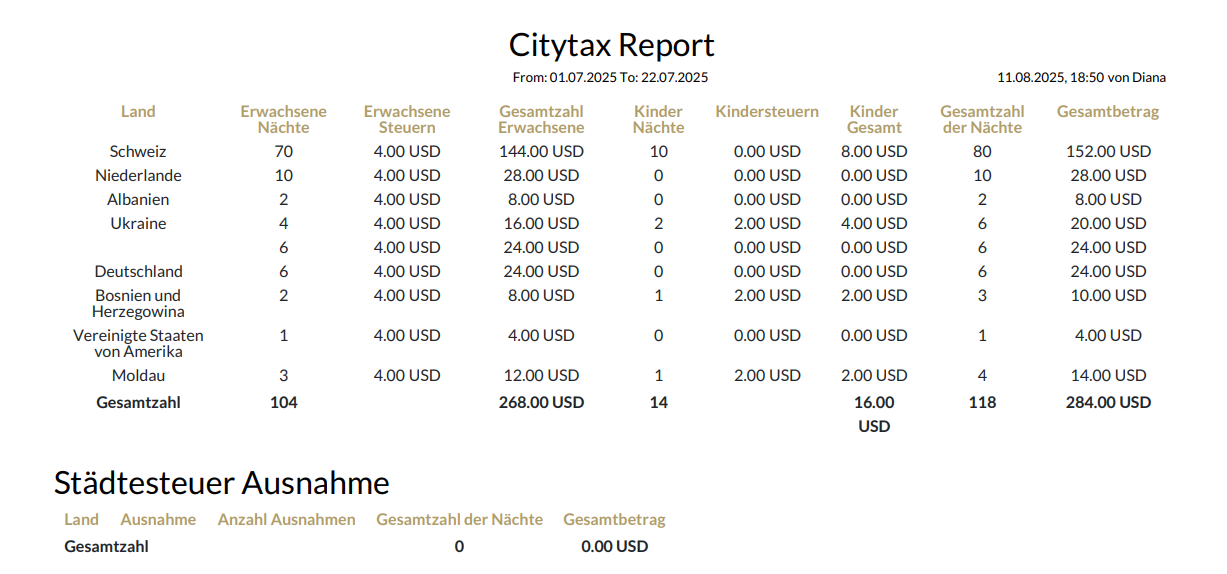Click the Anzahl Ausnahmen column header
1227x574 pixels.
point(286,520)
